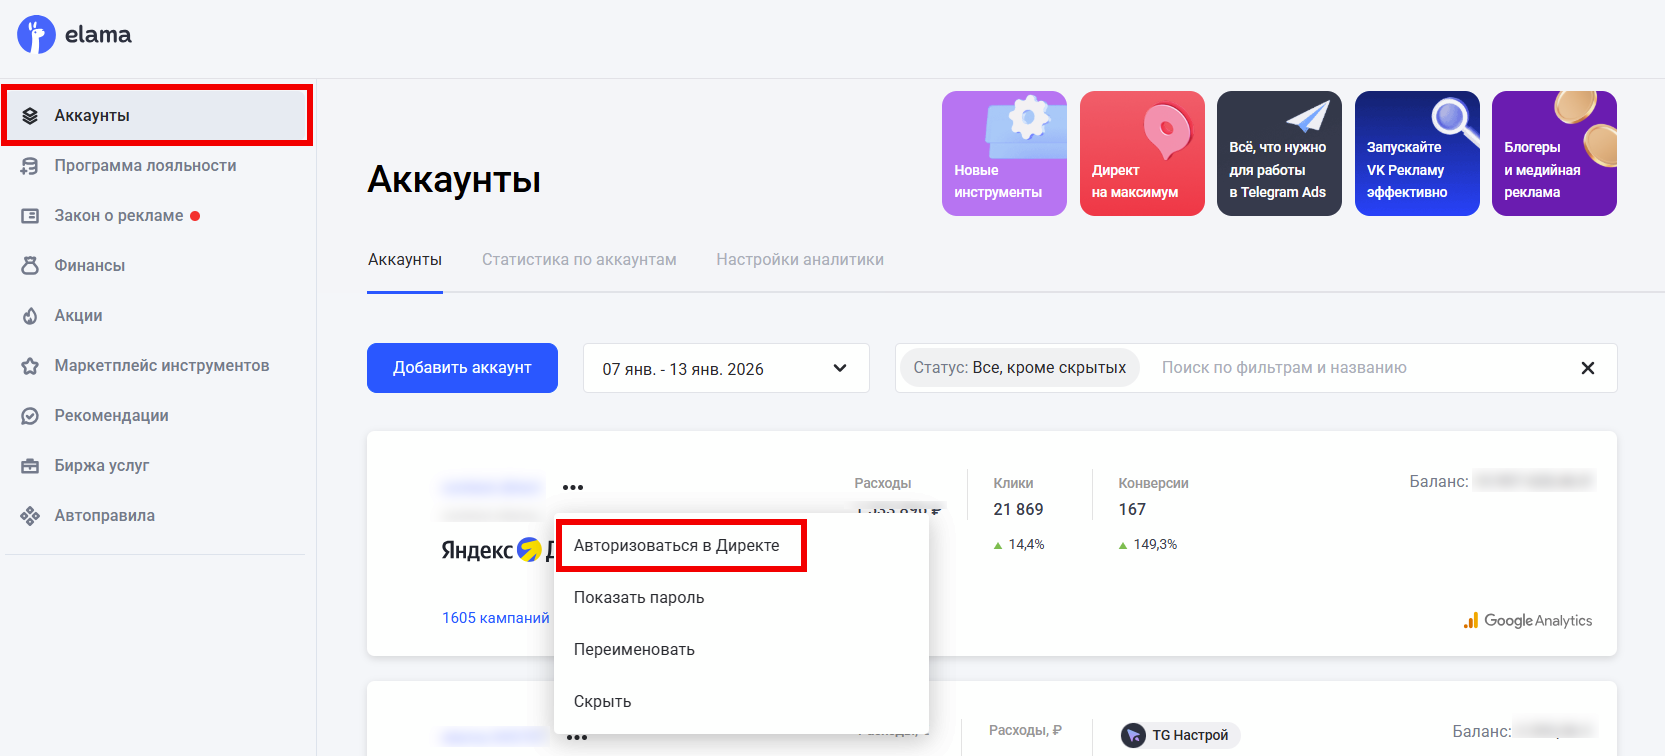Open the Аккаунты sidebar section
The height and width of the screenshot is (756, 1665).
pyautogui.click(x=157, y=116)
